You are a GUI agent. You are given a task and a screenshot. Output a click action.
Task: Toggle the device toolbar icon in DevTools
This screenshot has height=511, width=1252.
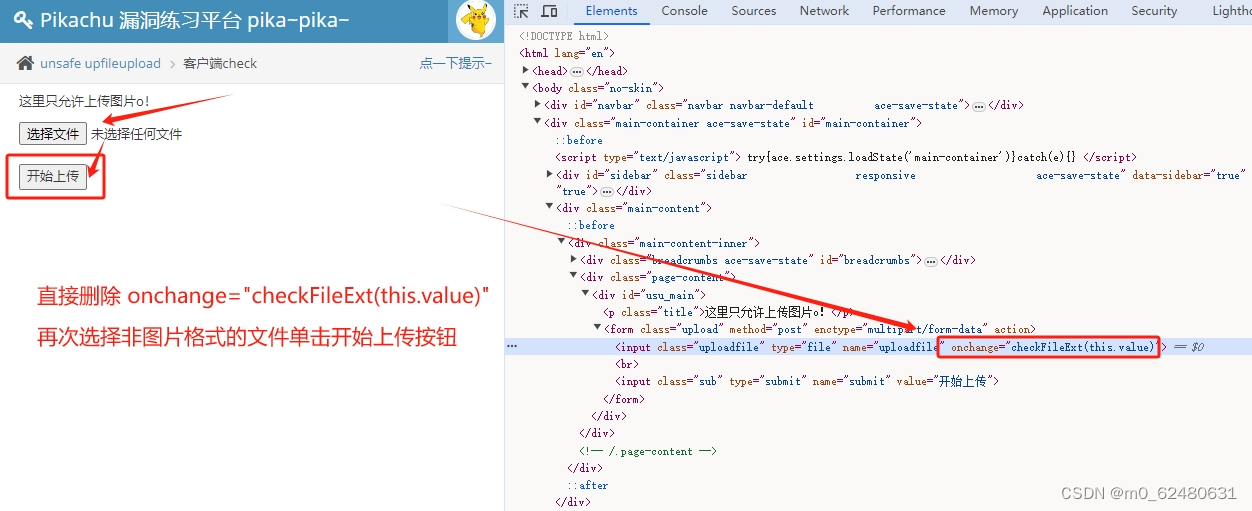[549, 11]
